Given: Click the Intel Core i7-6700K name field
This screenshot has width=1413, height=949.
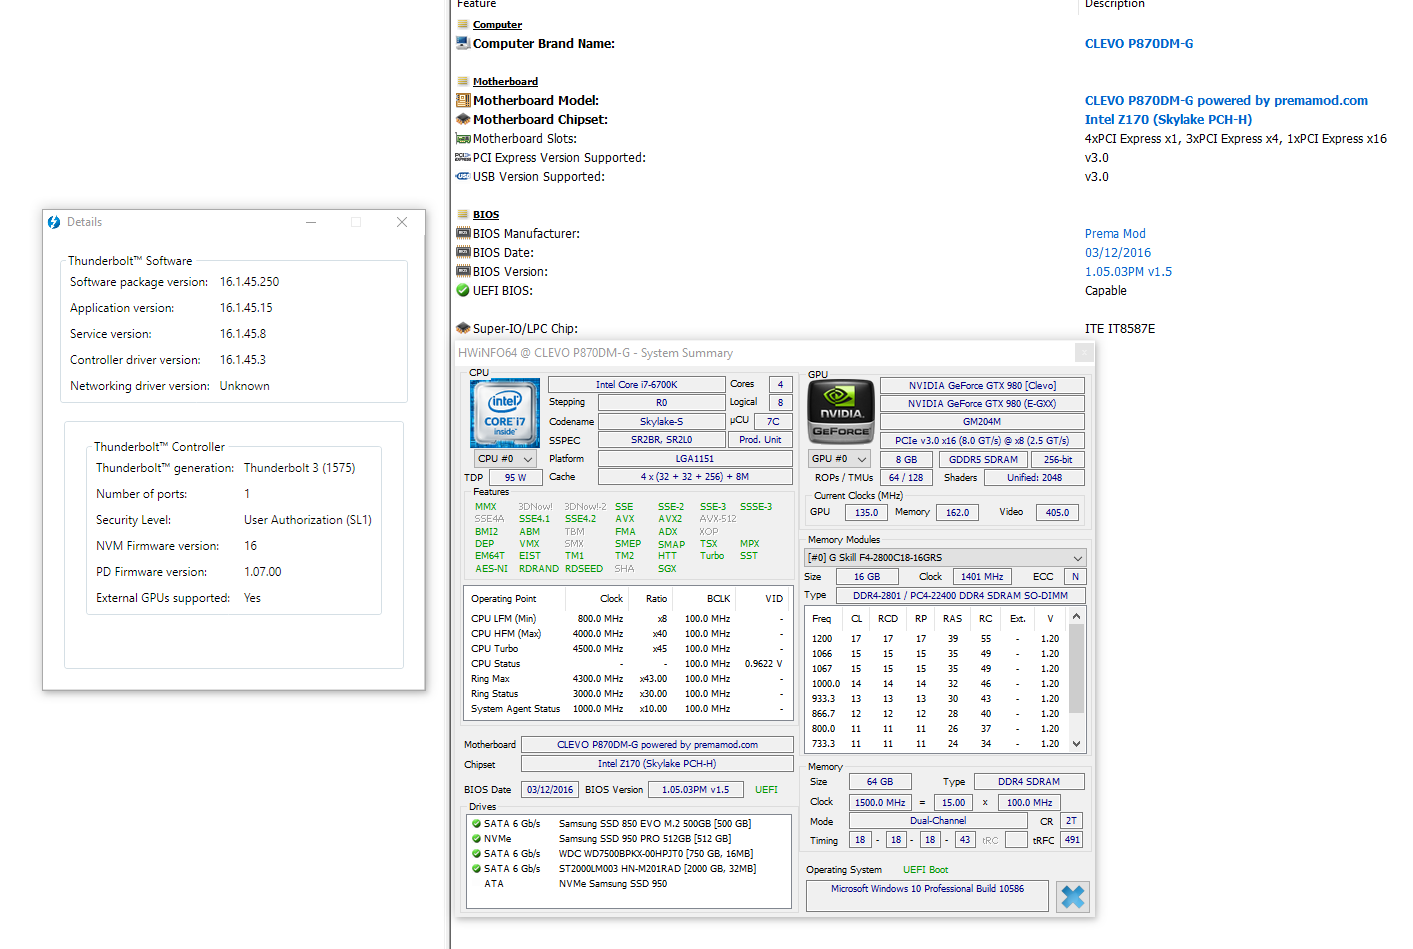Looking at the screenshot, I should point(636,385).
